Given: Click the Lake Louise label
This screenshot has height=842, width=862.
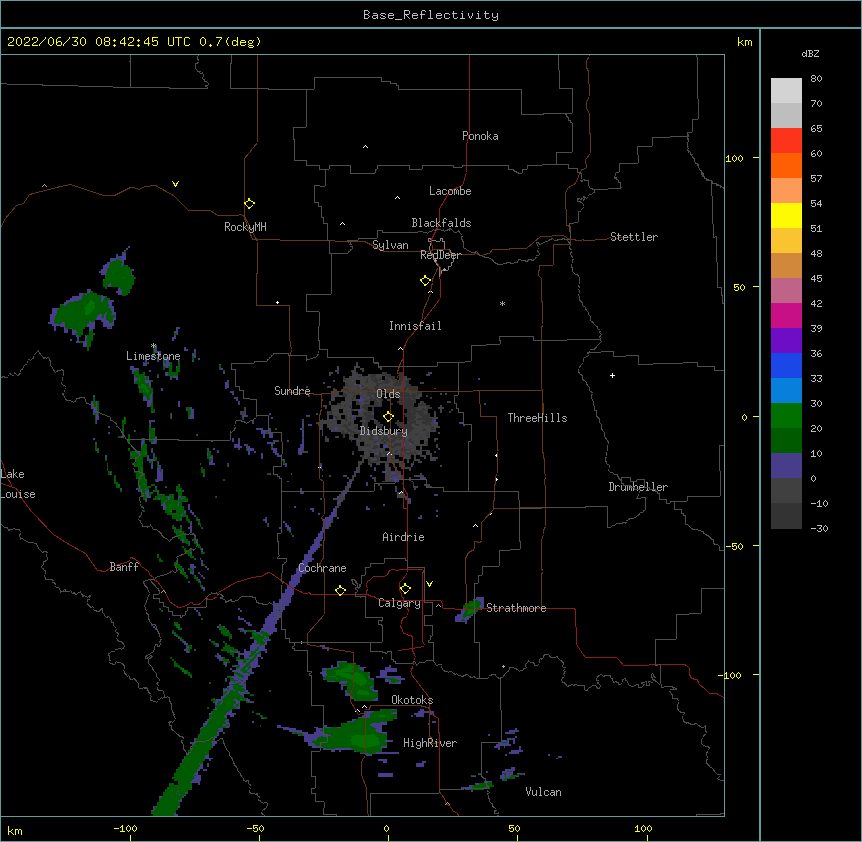Looking at the screenshot, I should (18, 484).
